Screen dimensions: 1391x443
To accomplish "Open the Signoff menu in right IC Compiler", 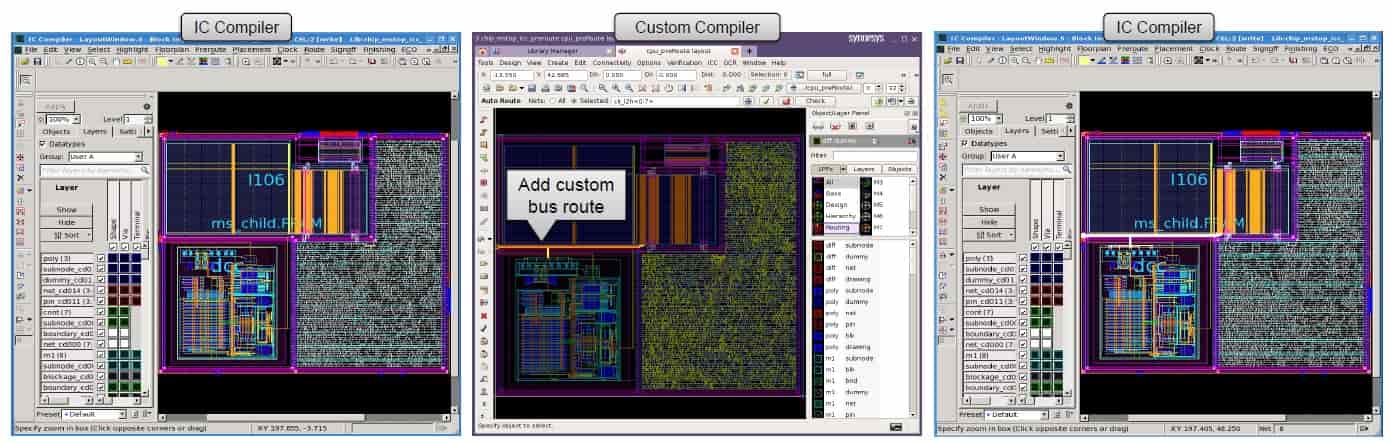I will pos(1265,49).
